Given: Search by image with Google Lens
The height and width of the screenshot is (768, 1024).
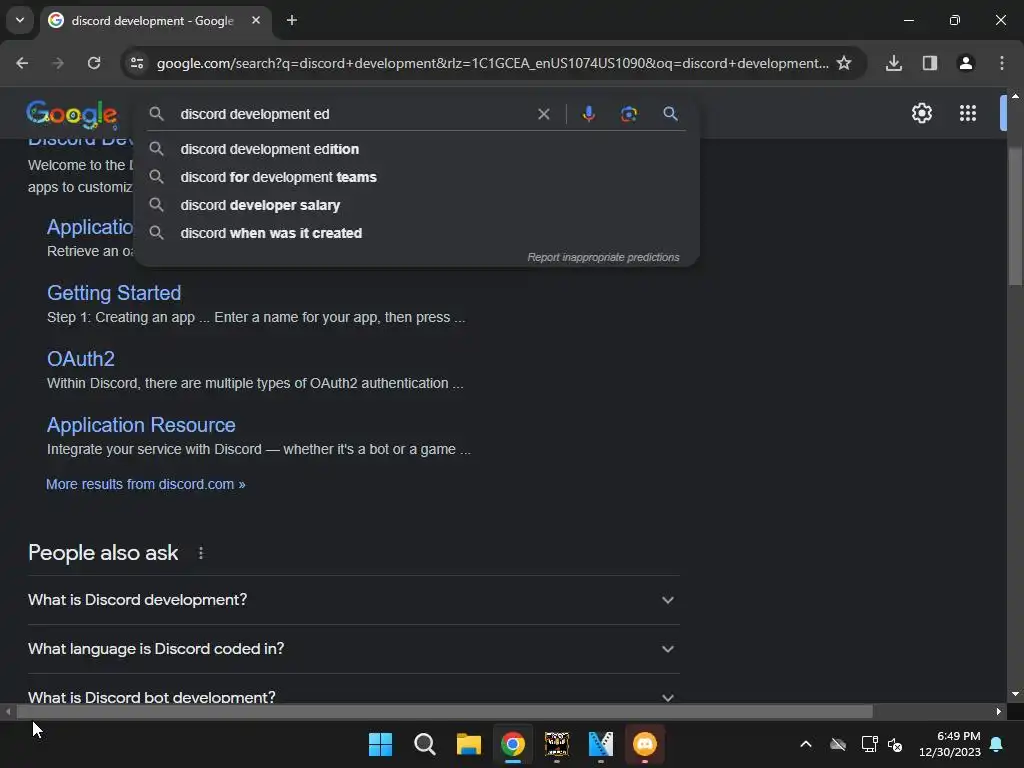Looking at the screenshot, I should (628, 114).
